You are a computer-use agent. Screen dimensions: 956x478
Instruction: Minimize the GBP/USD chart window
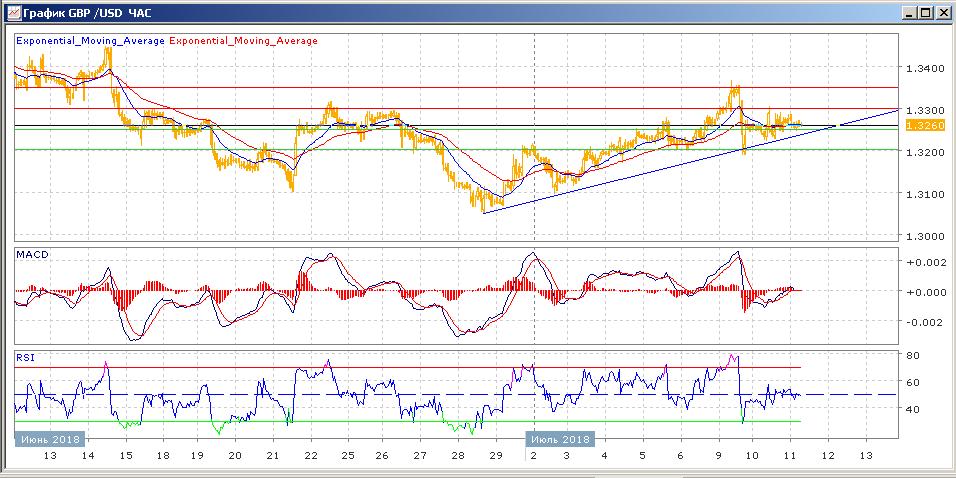pos(909,12)
